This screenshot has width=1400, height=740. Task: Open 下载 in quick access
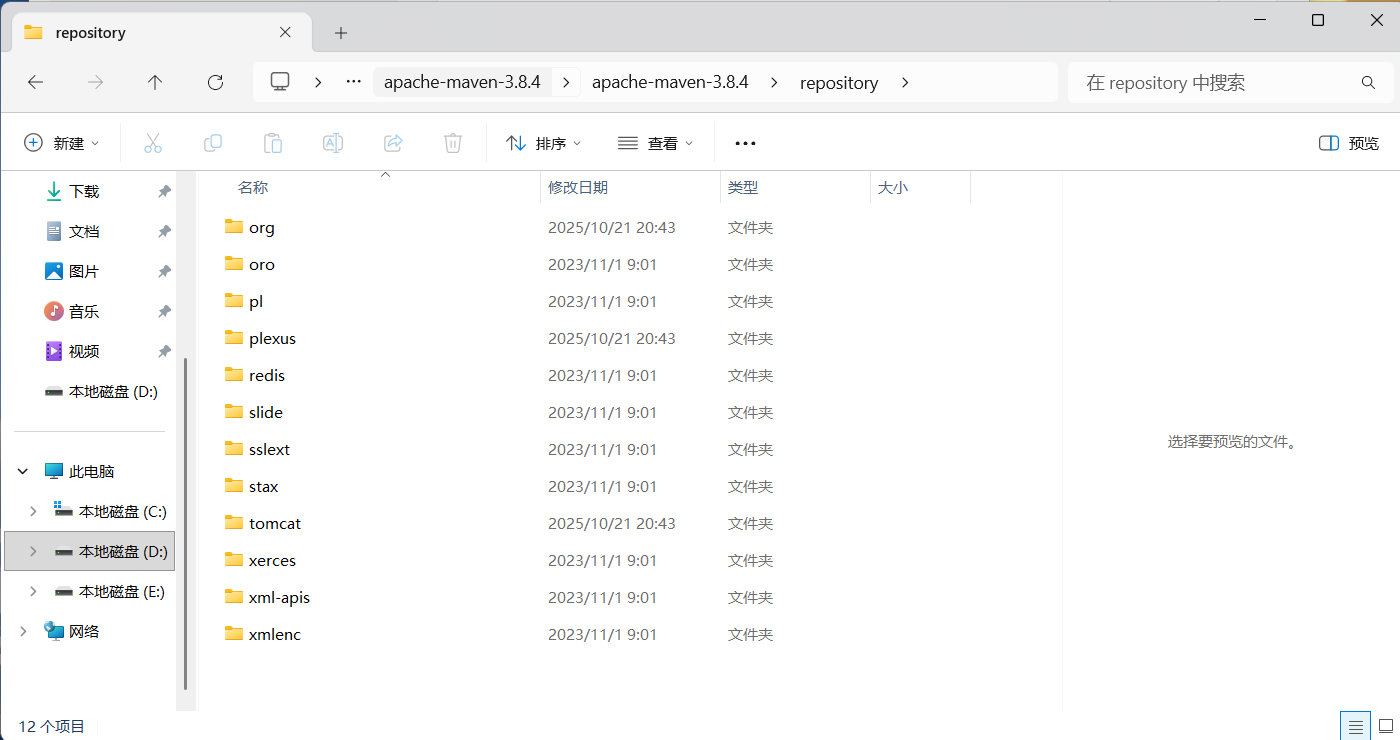[x=84, y=191]
